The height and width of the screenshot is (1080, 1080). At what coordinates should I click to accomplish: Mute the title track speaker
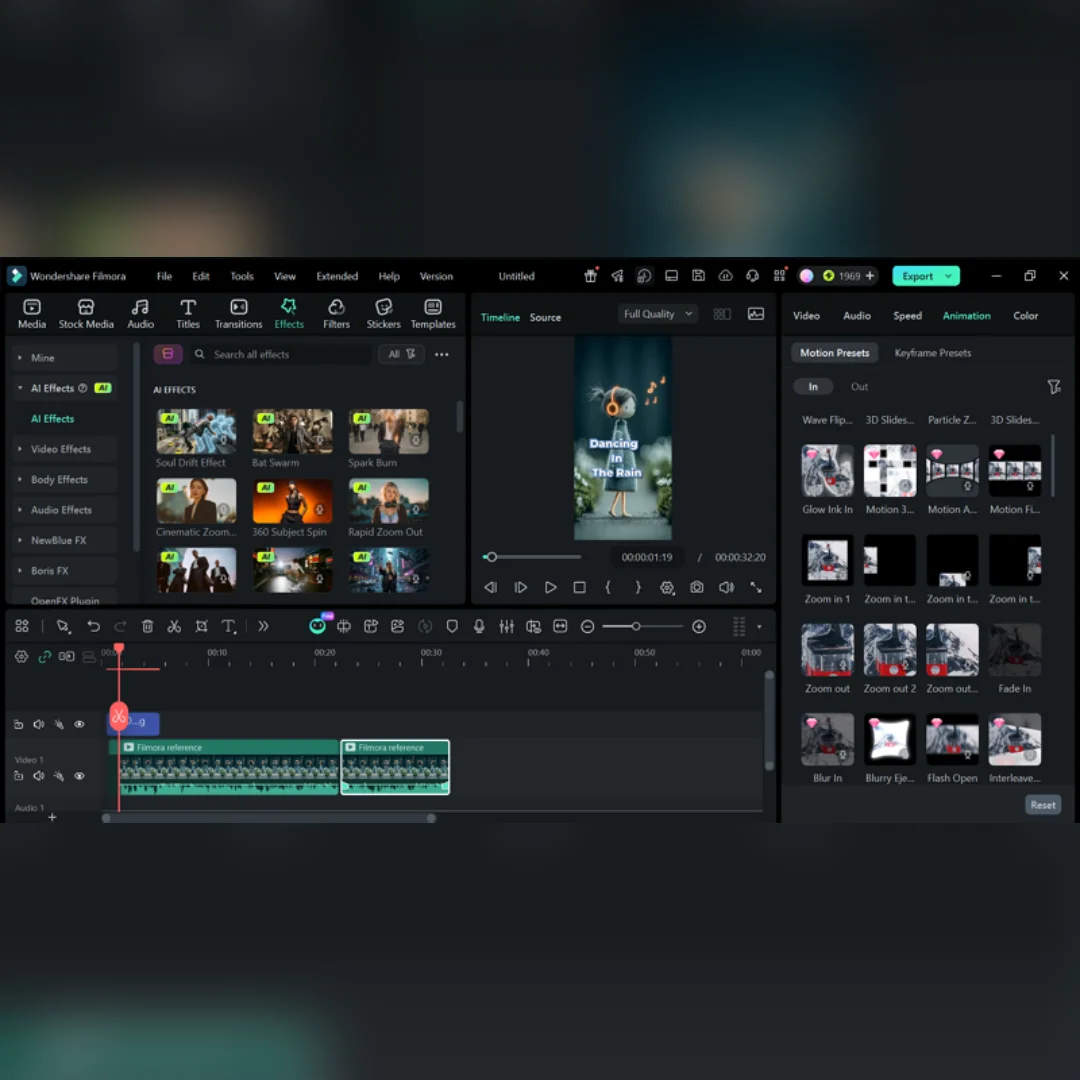(x=39, y=724)
